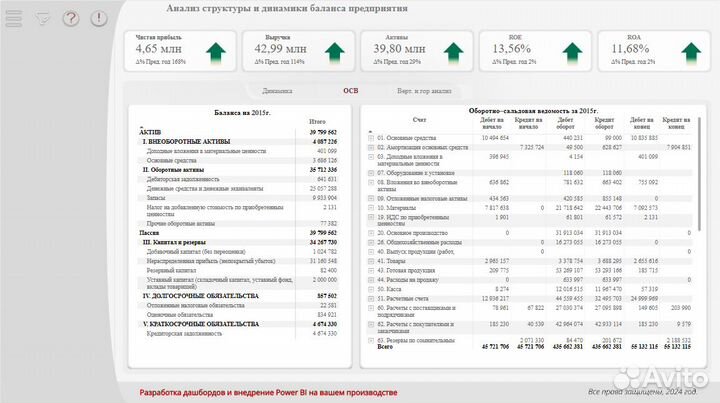Switch to the Динамика tab
Viewport: 720px width, 403px height.
pyautogui.click(x=277, y=91)
